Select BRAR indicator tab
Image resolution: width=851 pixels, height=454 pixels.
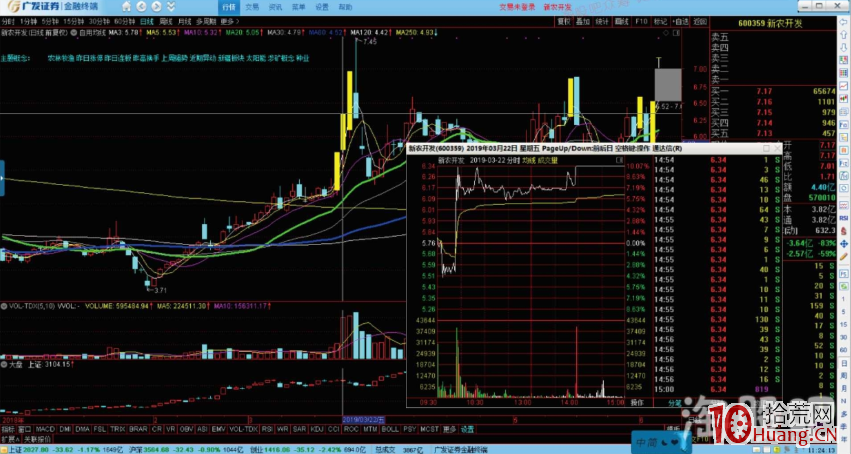pos(138,429)
